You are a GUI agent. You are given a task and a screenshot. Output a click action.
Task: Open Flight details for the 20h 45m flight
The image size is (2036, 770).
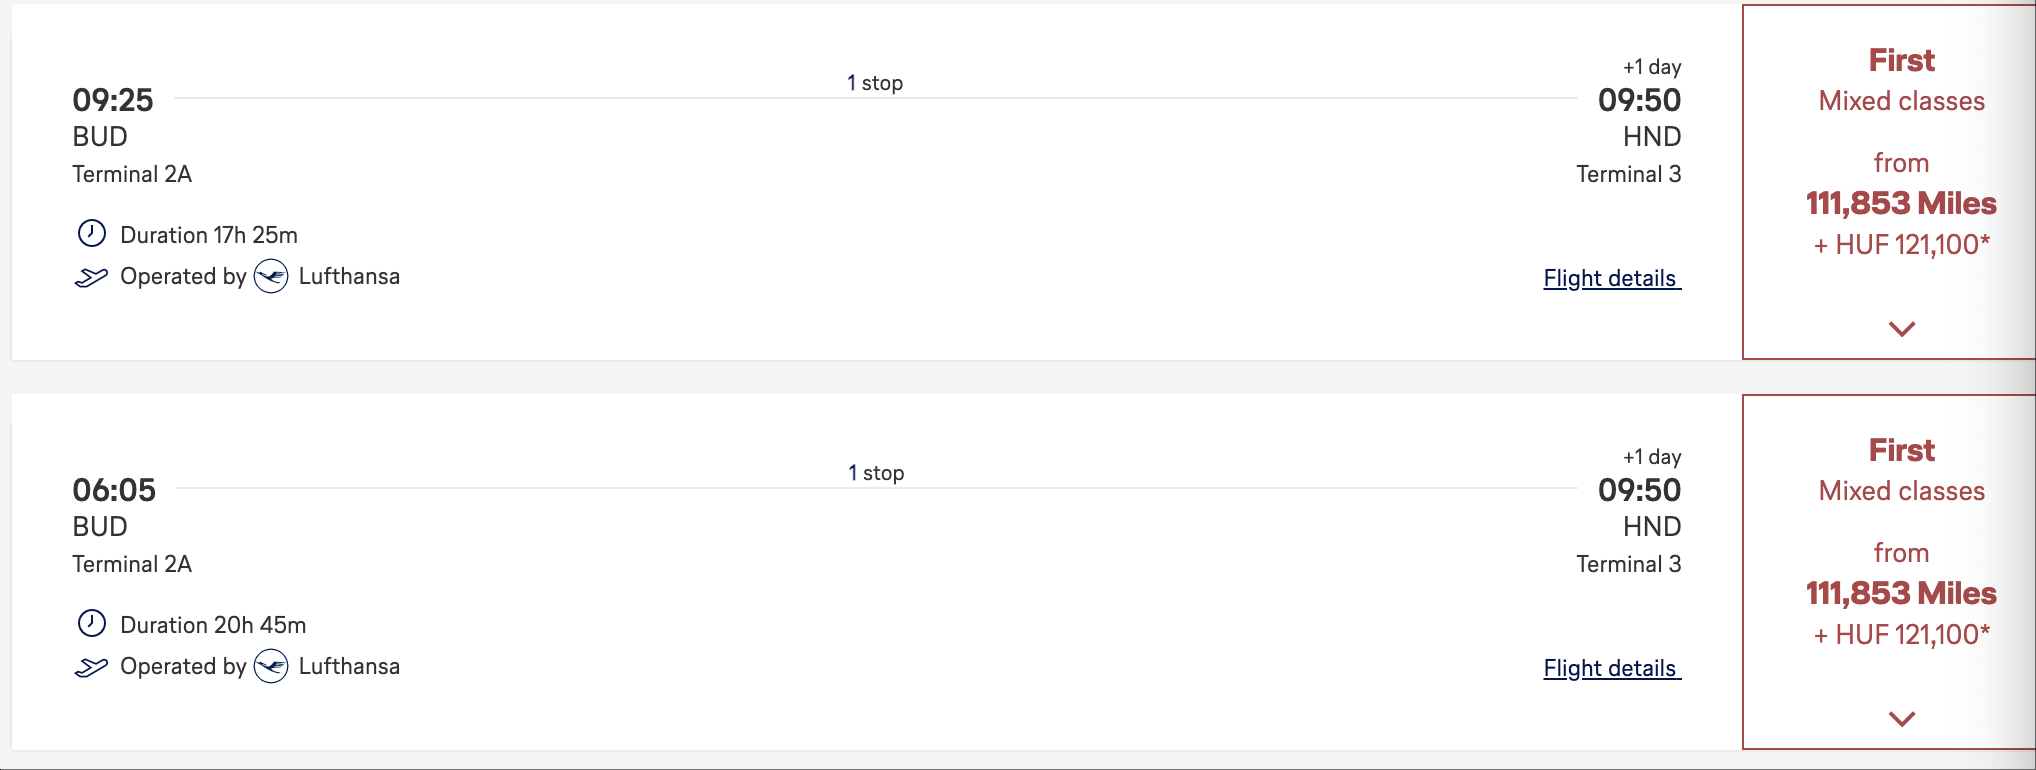(x=1611, y=668)
